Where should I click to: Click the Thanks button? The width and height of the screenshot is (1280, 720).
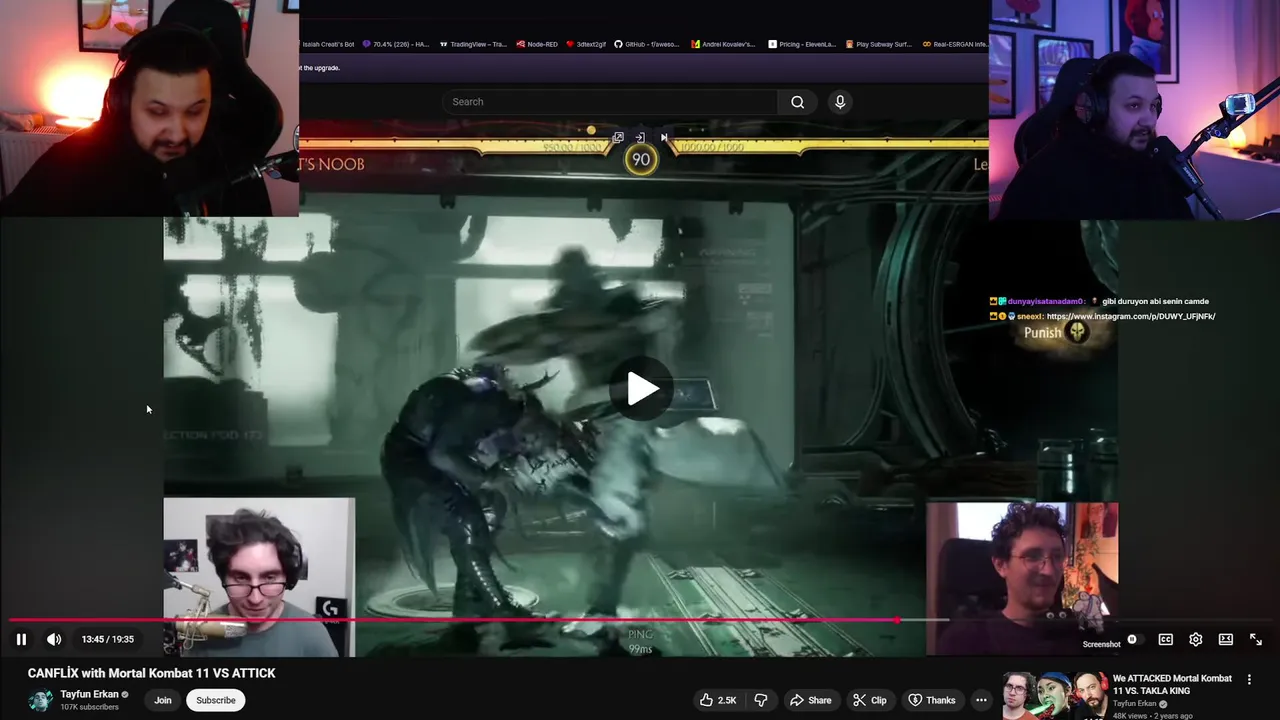[932, 700]
